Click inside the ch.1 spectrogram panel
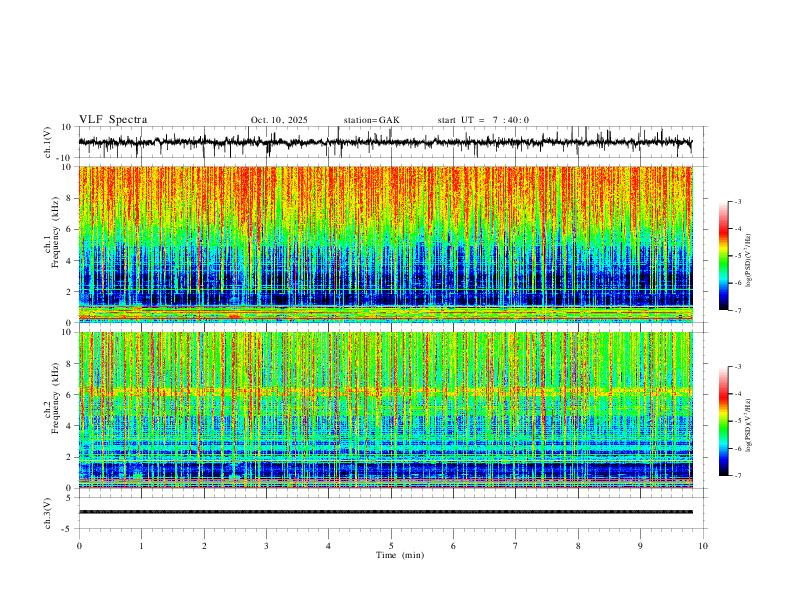Image resolution: width=792 pixels, height=612 pixels. pos(385,244)
